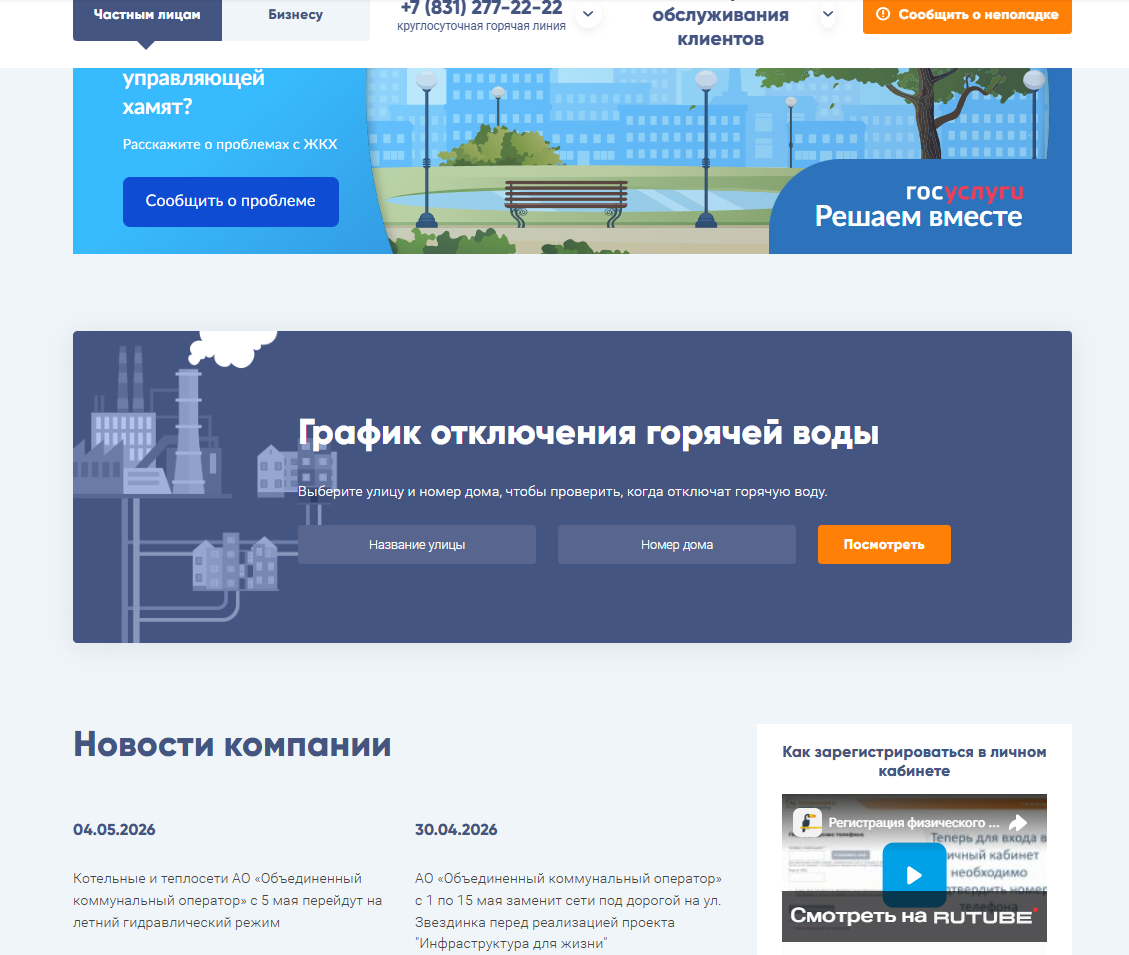Click the park bench banner illustration

(566, 202)
